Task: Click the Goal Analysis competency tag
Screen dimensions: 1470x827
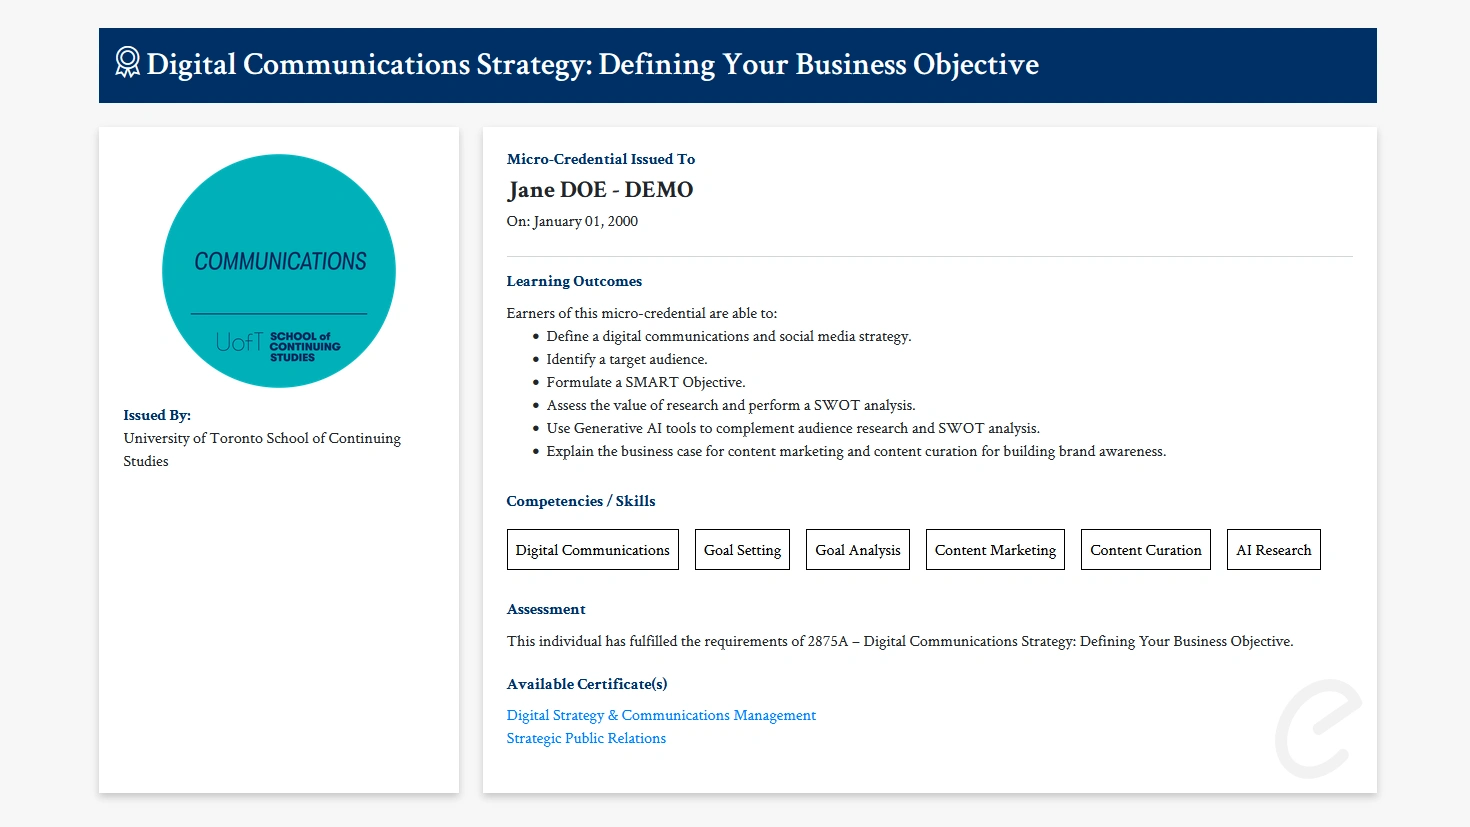Action: 857,550
